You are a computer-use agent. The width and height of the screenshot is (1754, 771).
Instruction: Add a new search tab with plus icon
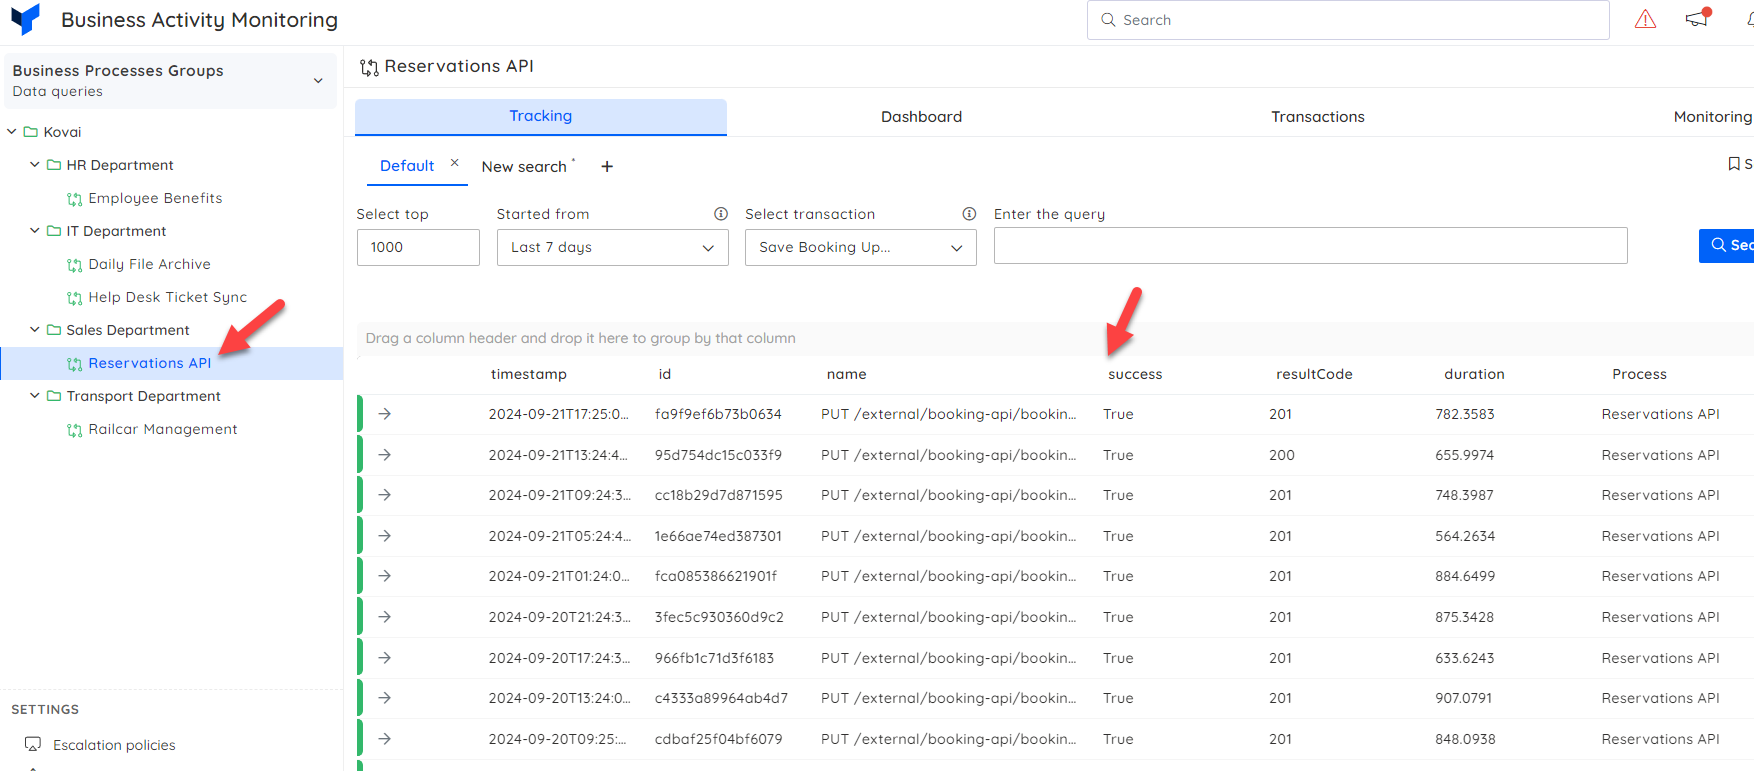[x=607, y=167]
